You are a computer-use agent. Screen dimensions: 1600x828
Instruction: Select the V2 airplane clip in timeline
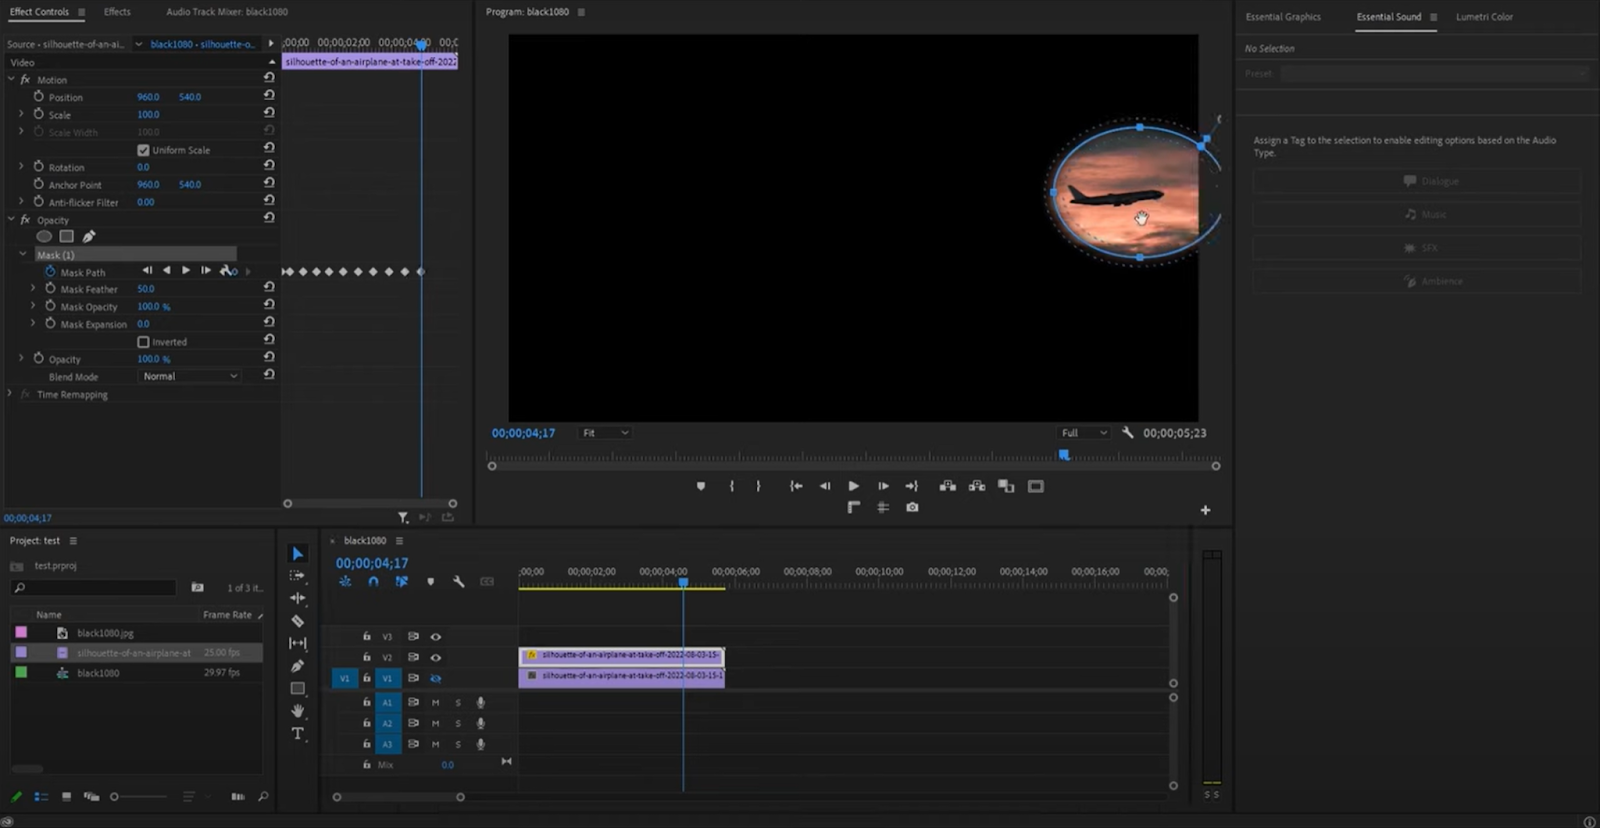pos(621,655)
